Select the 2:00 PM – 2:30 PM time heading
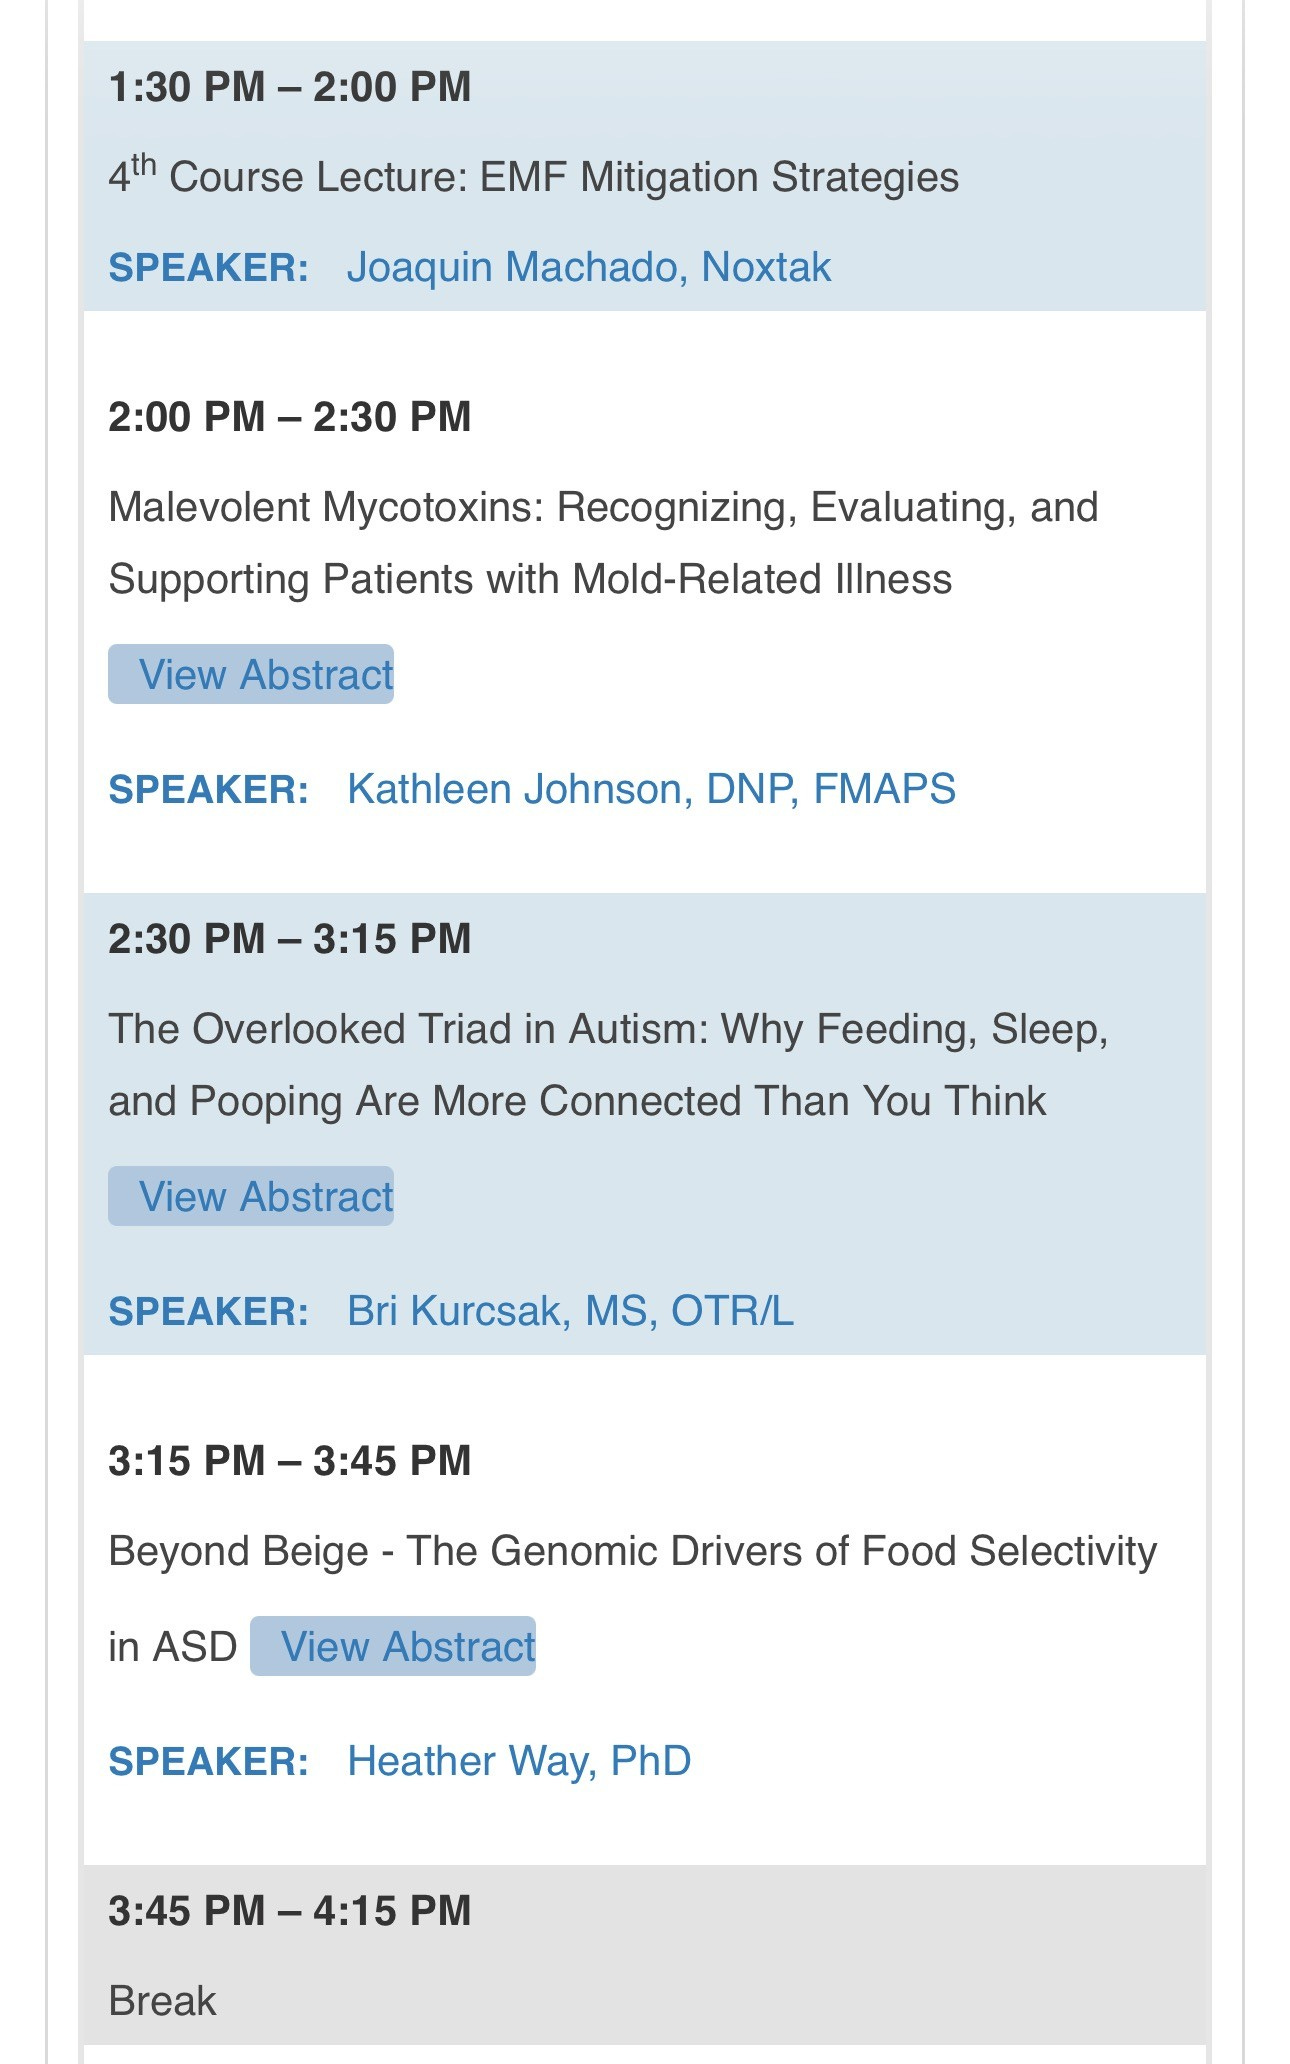This screenshot has width=1290, height=2064. (290, 417)
